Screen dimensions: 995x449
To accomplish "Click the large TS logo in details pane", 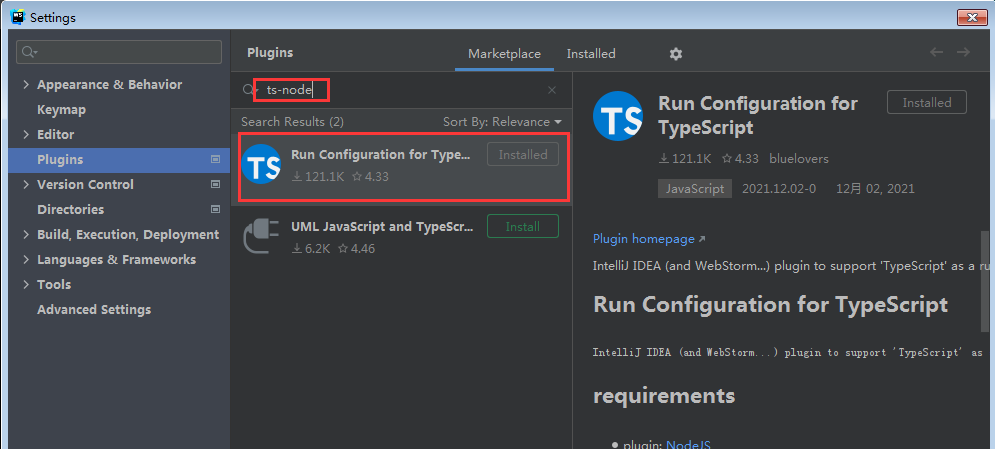I will point(617,116).
